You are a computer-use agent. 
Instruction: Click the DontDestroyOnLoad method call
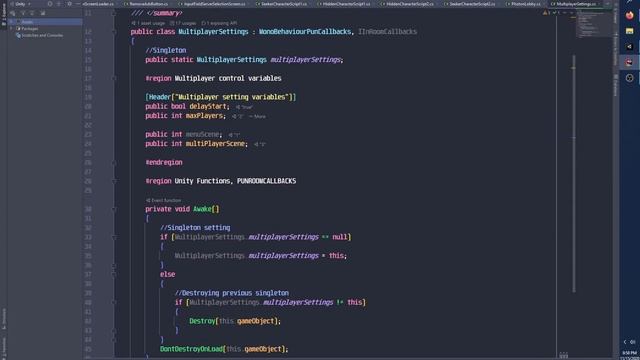click(x=191, y=349)
